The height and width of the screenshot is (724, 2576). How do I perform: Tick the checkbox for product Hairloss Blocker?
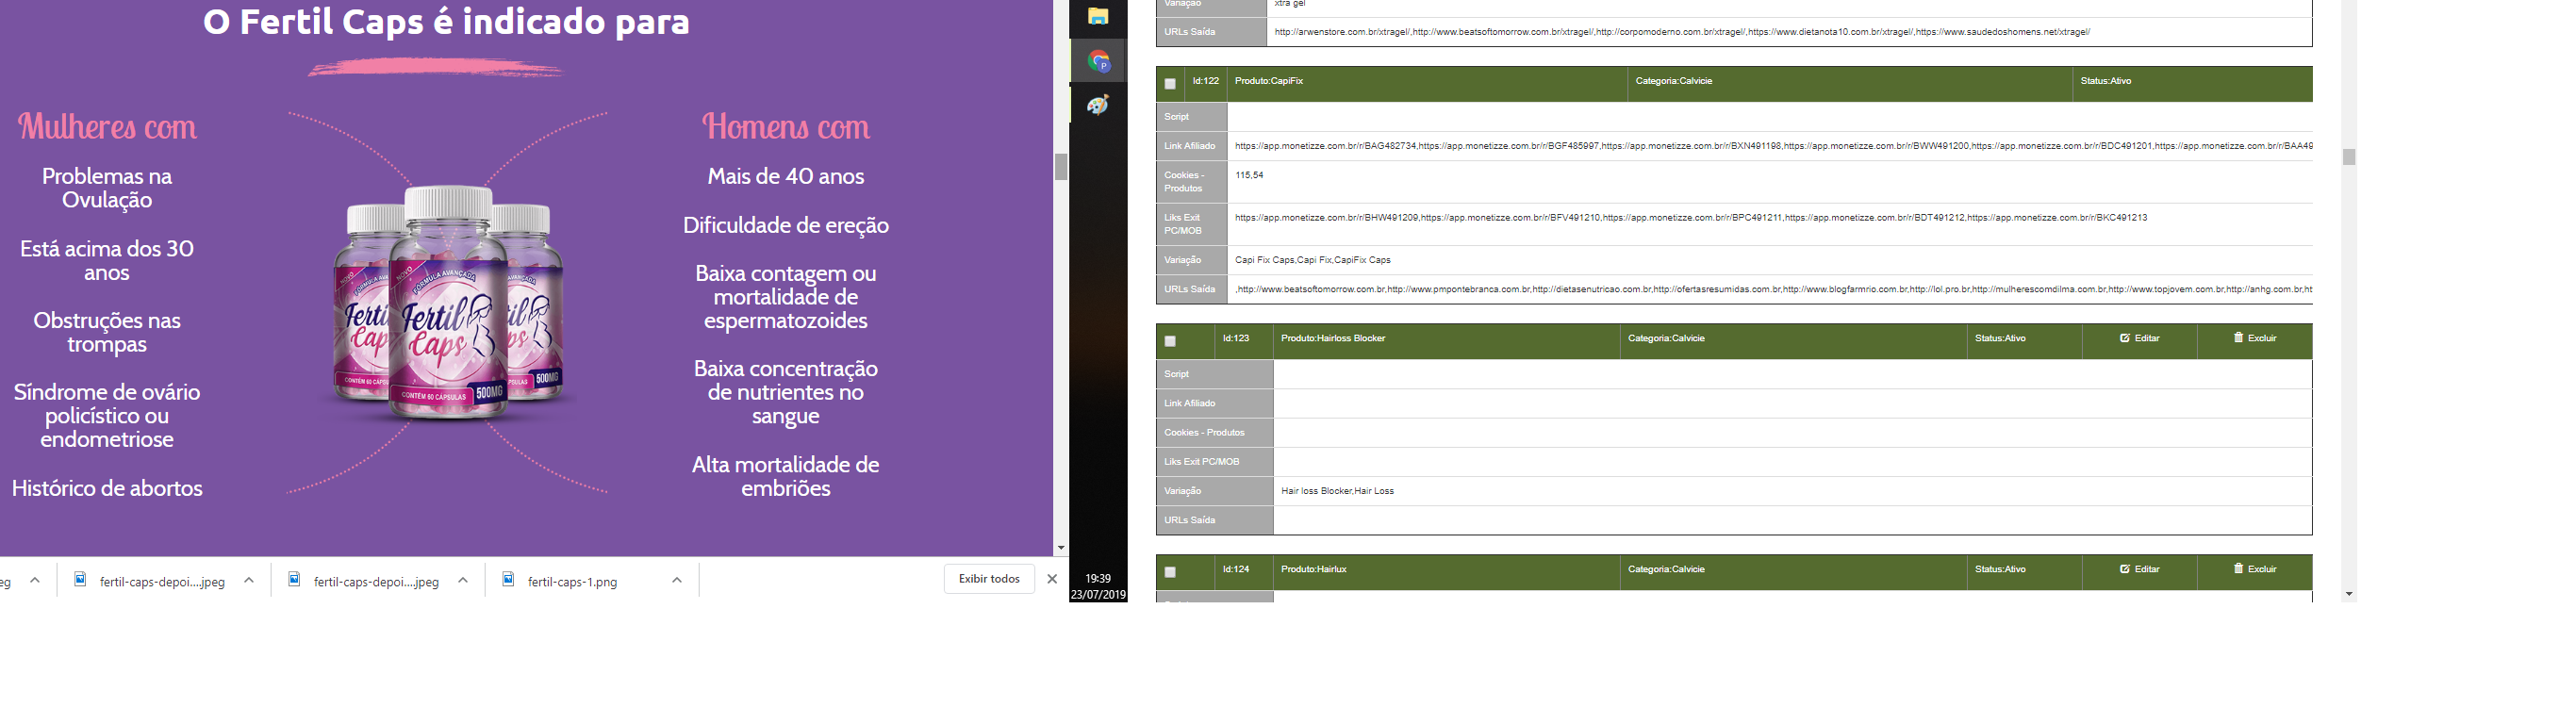[1170, 341]
